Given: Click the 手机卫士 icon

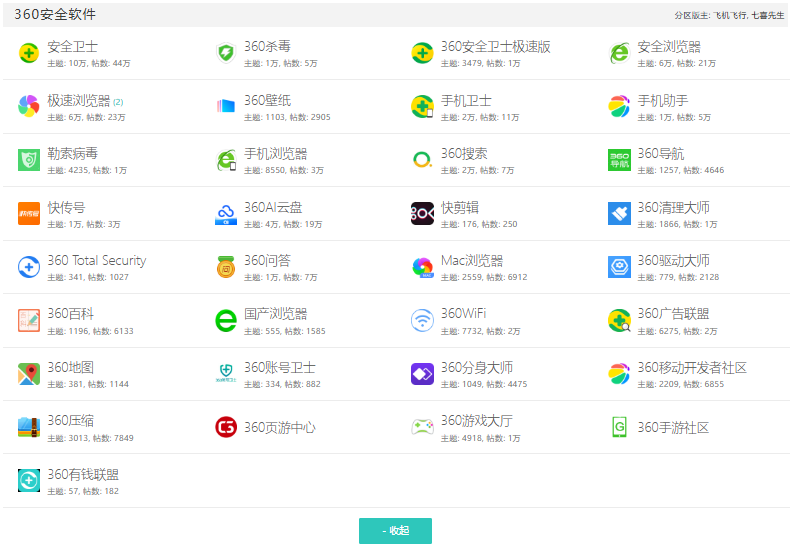Looking at the screenshot, I should pyautogui.click(x=422, y=106).
